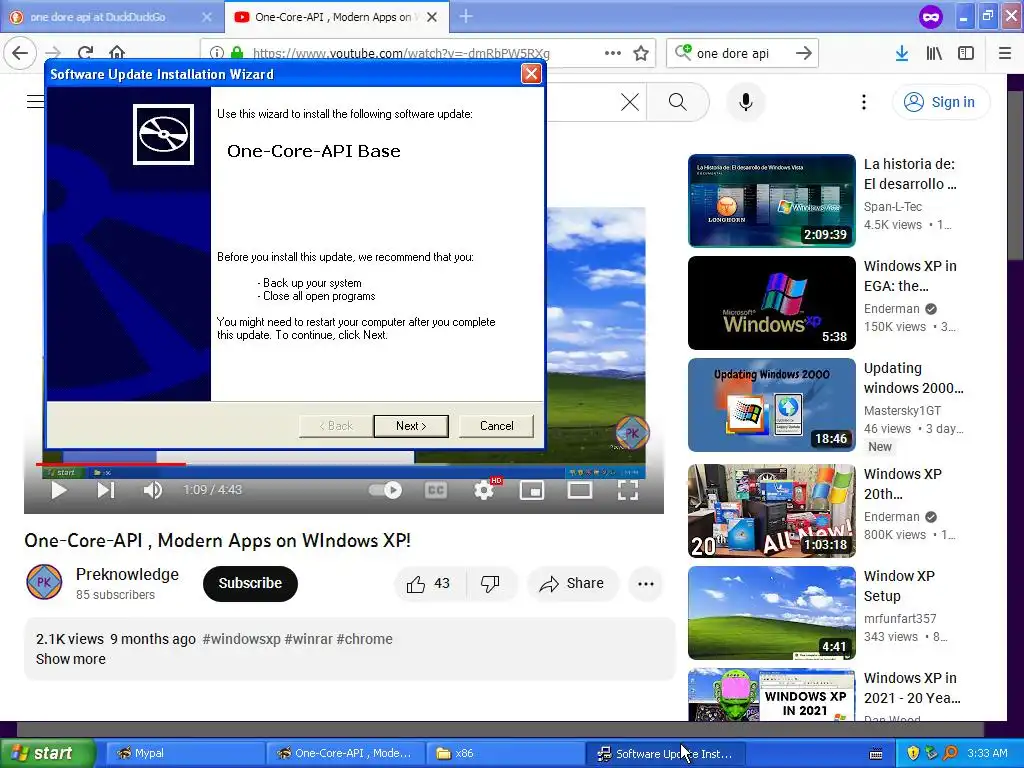
Task: Toggle the browser sidebar icon
Action: click(x=966, y=53)
